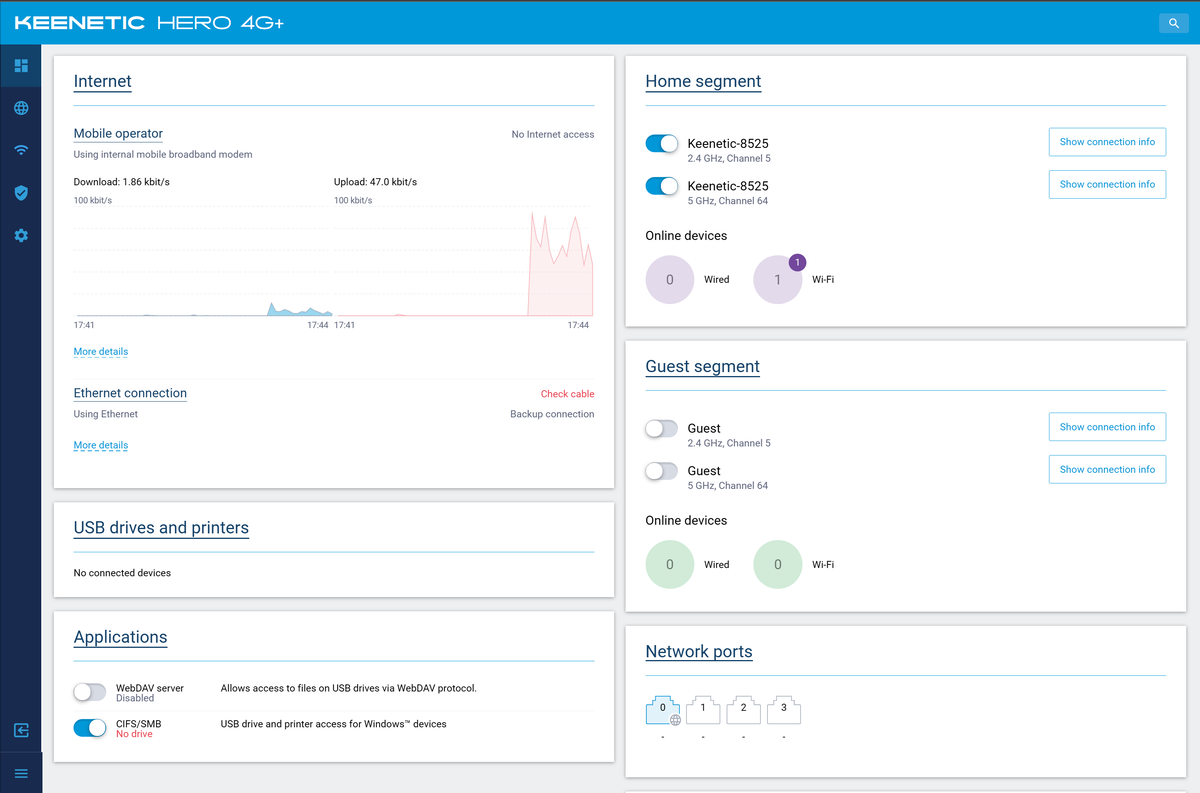Open the Home segment heading link
Viewport: 1200px width, 793px height.
[703, 82]
